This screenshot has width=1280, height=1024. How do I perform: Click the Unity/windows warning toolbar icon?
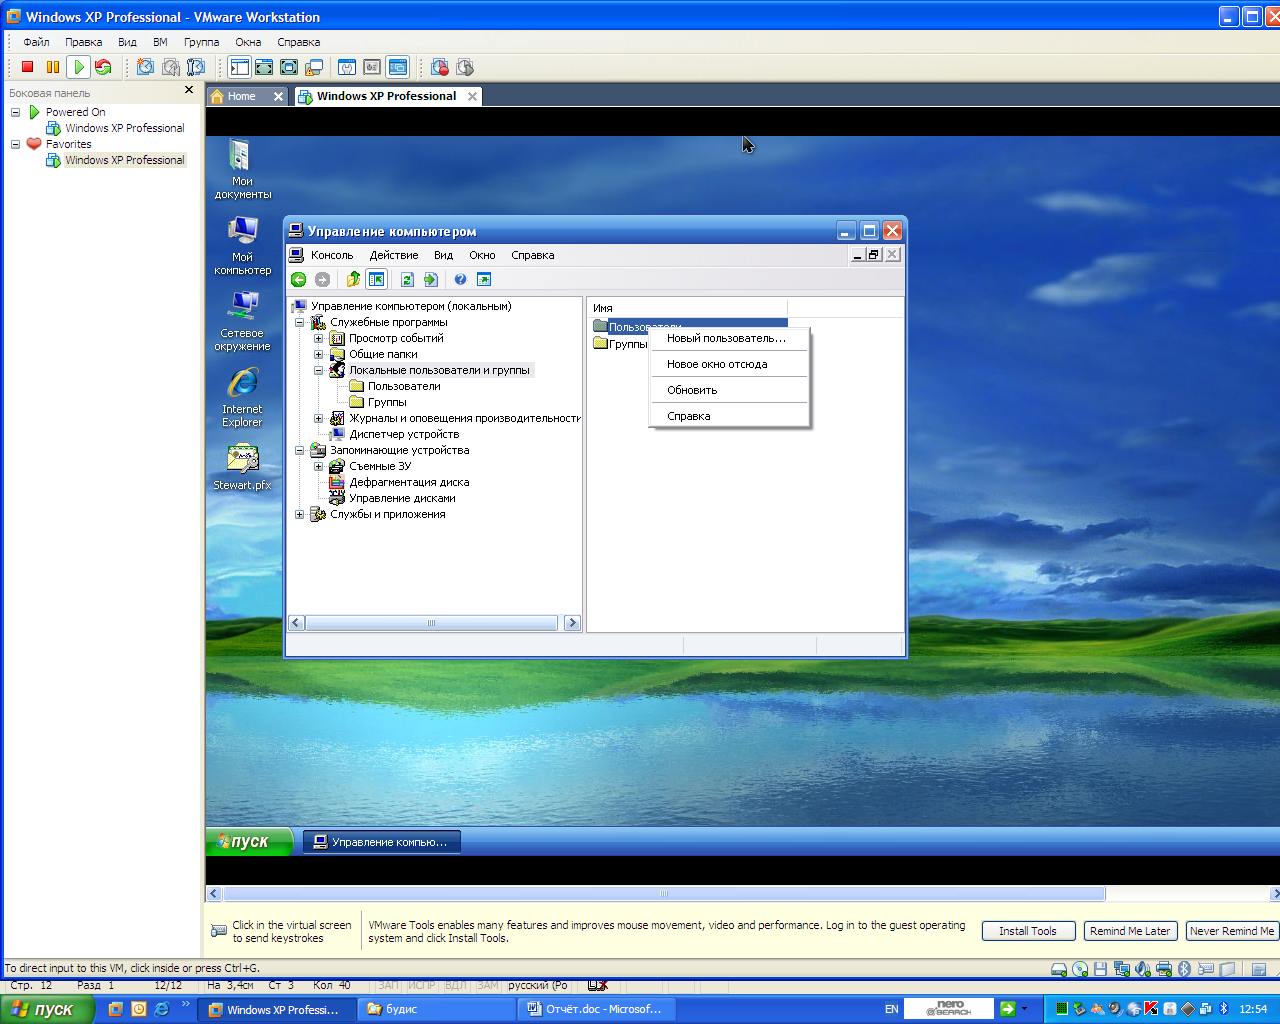click(314, 67)
